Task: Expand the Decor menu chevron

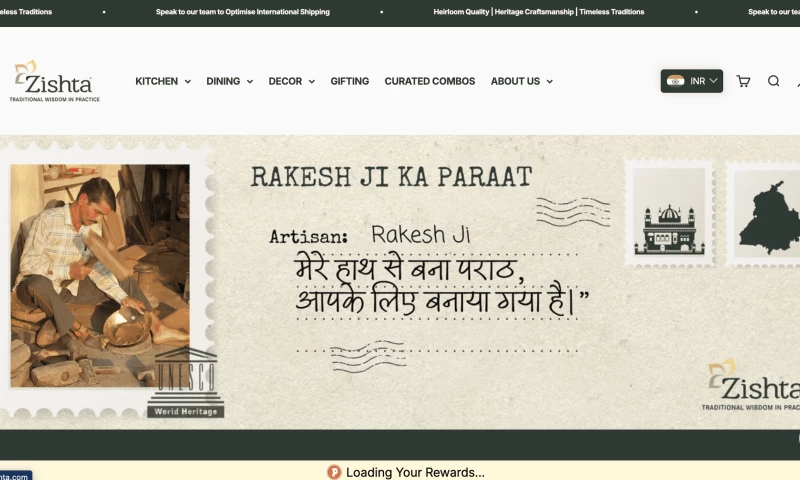Action: coord(312,82)
